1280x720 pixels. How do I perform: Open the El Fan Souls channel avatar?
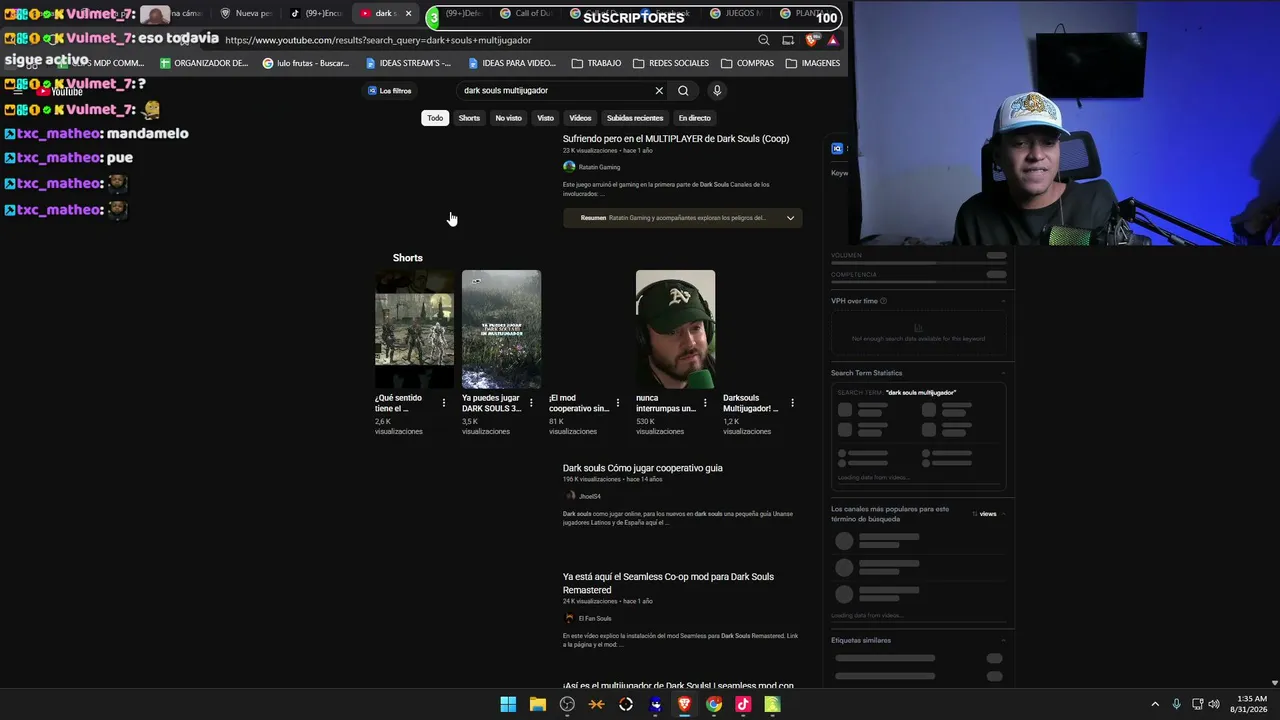click(x=569, y=618)
